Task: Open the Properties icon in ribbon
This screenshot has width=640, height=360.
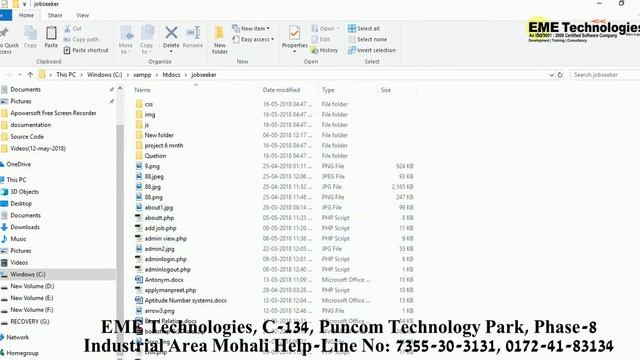Action: click(294, 33)
